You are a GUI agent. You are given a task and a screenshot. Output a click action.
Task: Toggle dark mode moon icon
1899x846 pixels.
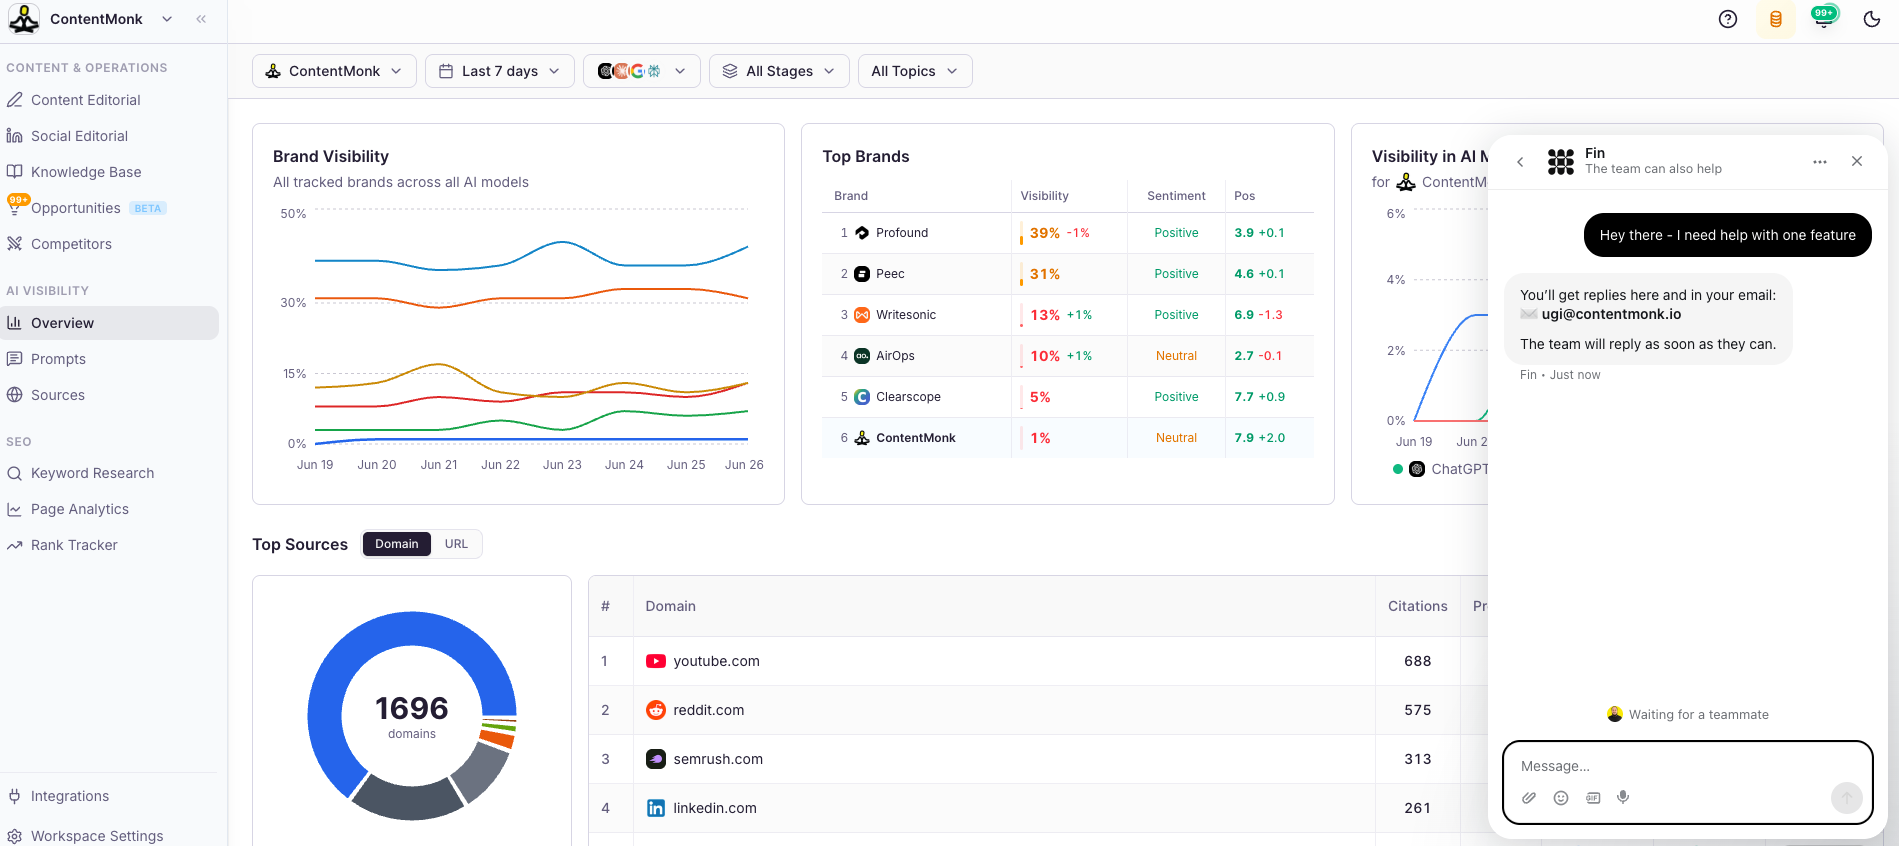tap(1872, 19)
